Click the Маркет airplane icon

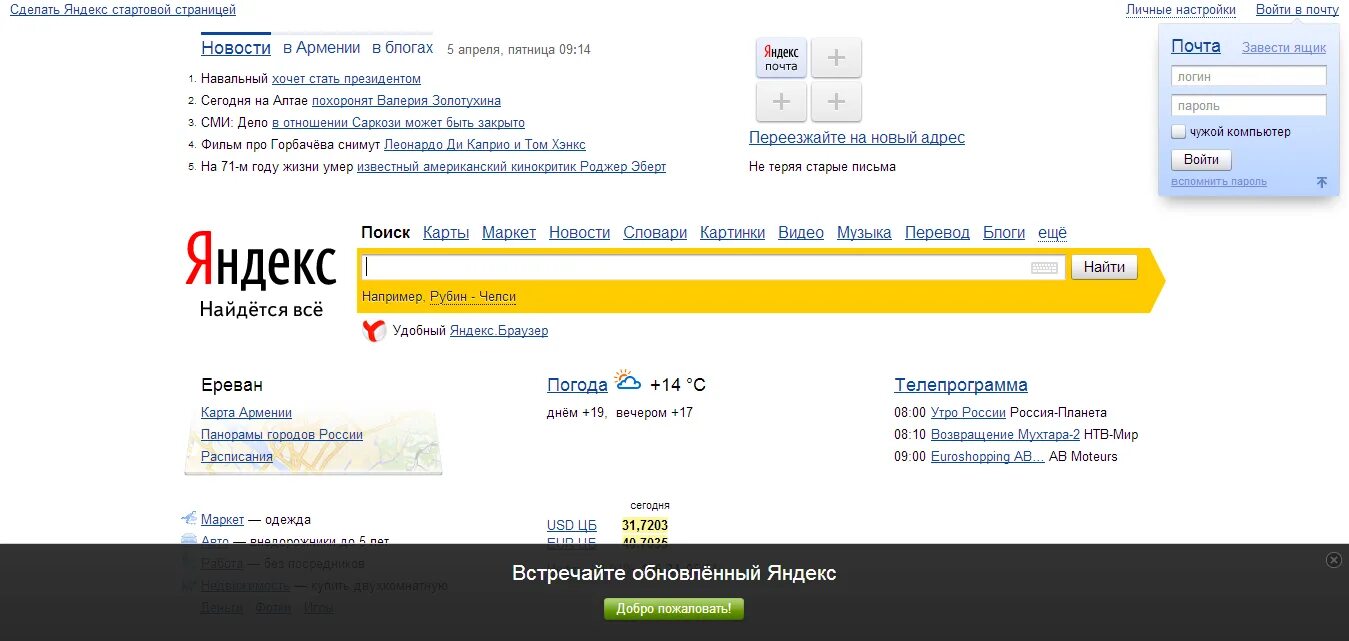coord(189,518)
